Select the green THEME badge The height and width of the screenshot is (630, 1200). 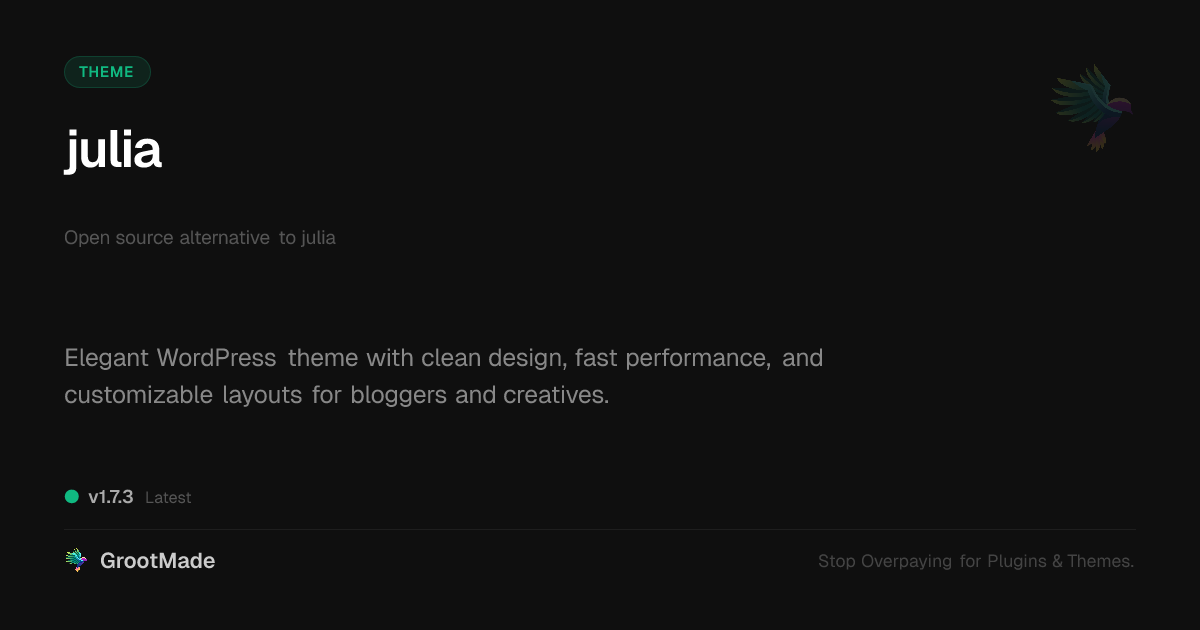pyautogui.click(x=107, y=72)
